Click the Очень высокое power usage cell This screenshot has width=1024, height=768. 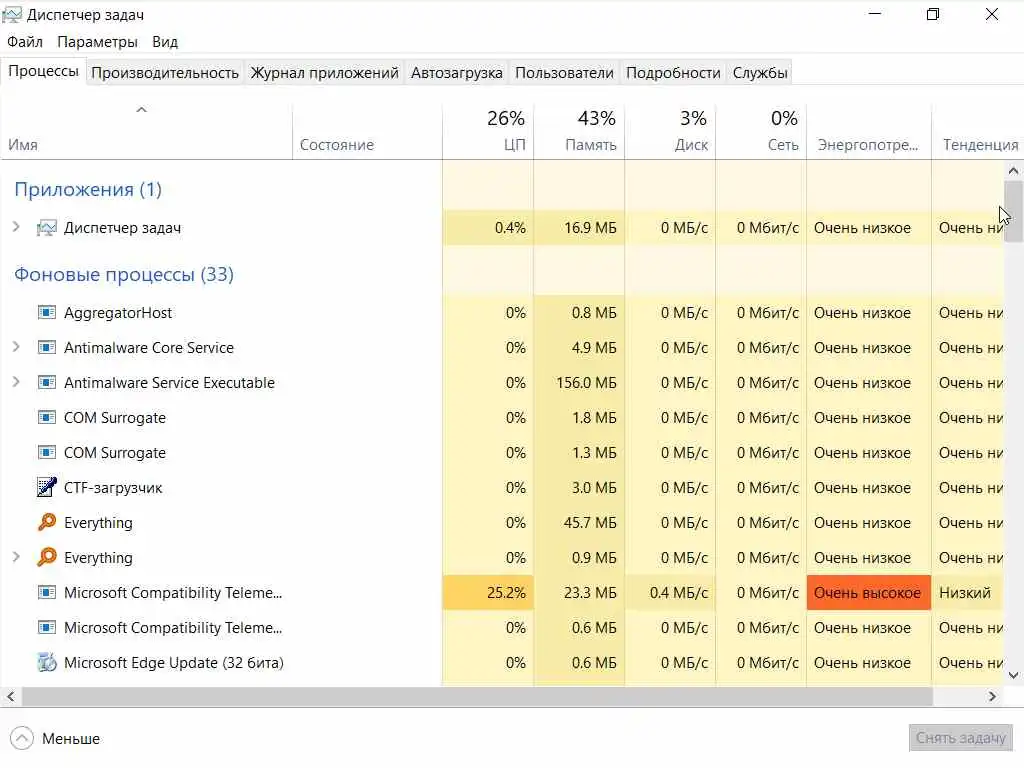point(869,593)
